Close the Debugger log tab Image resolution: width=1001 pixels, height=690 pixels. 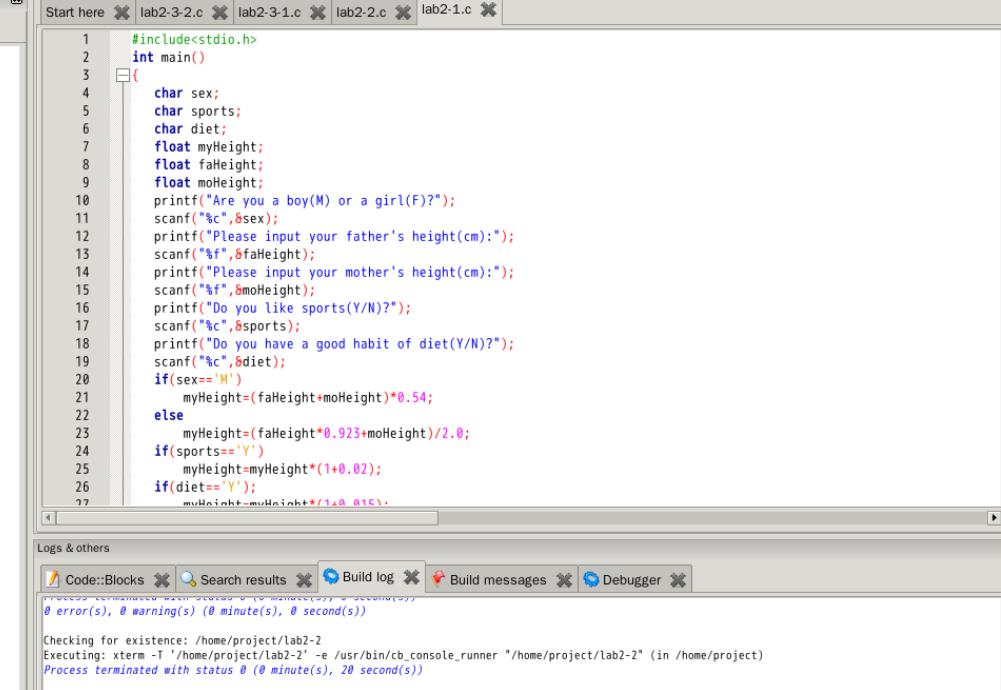[678, 580]
